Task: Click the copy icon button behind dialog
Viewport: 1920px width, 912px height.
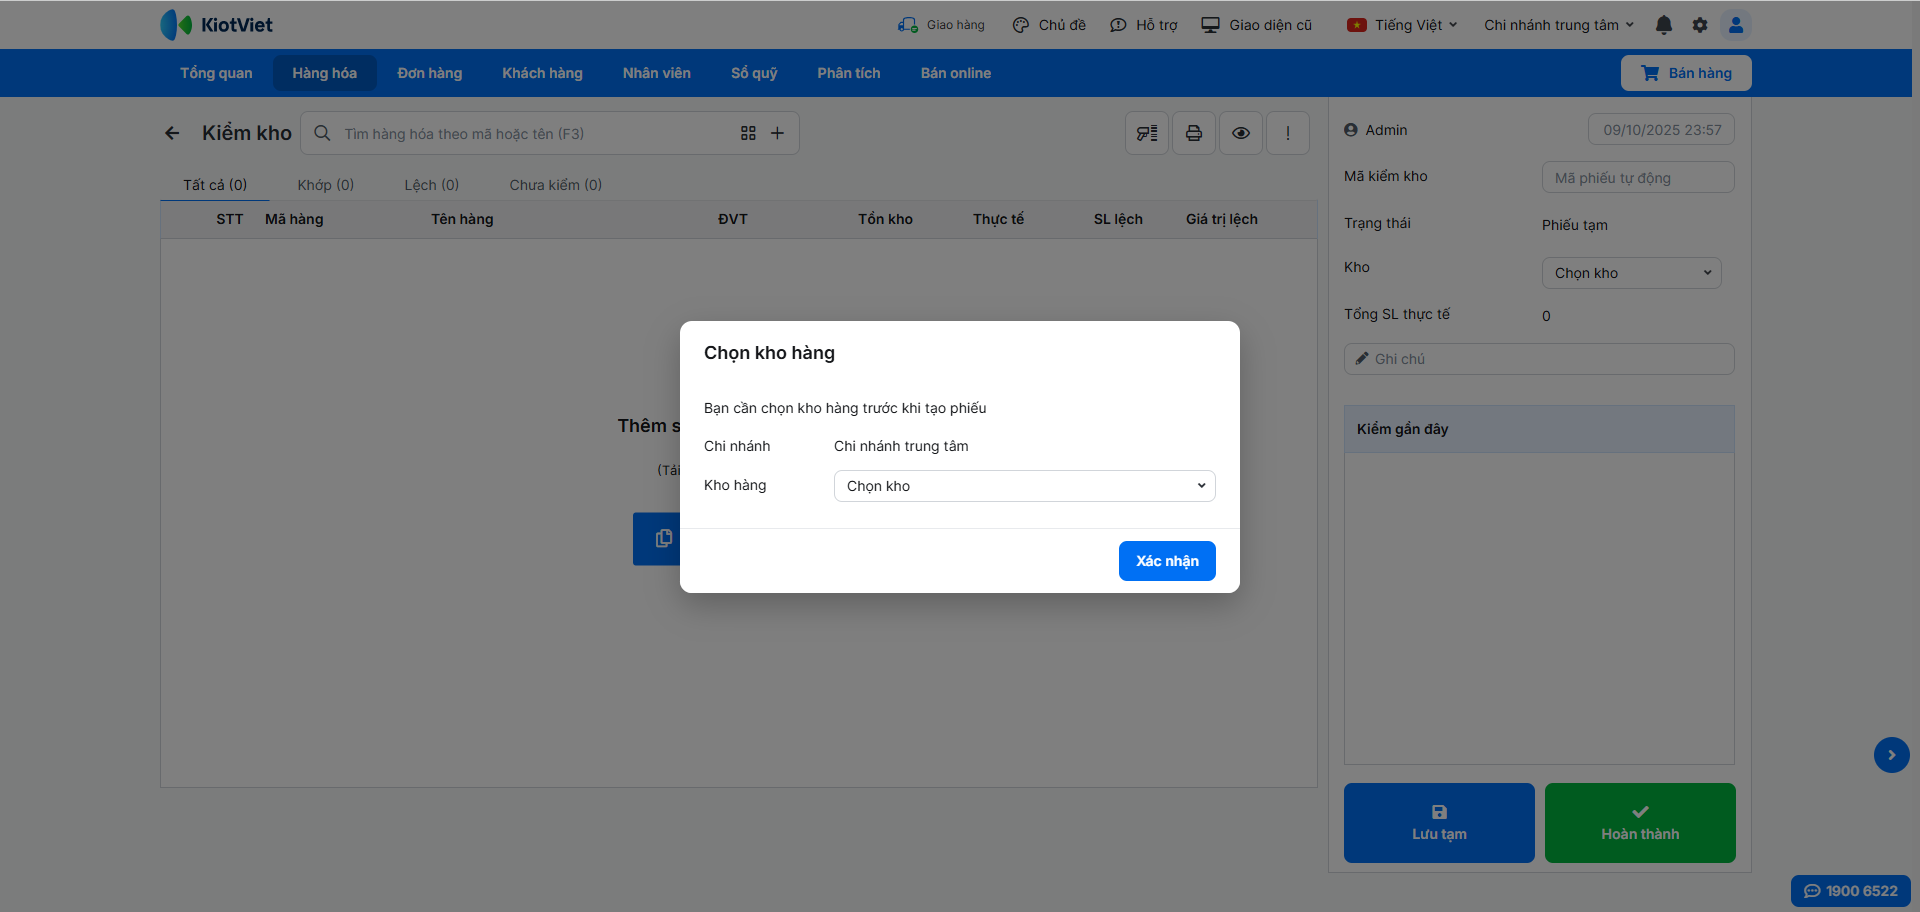Action: [x=657, y=539]
